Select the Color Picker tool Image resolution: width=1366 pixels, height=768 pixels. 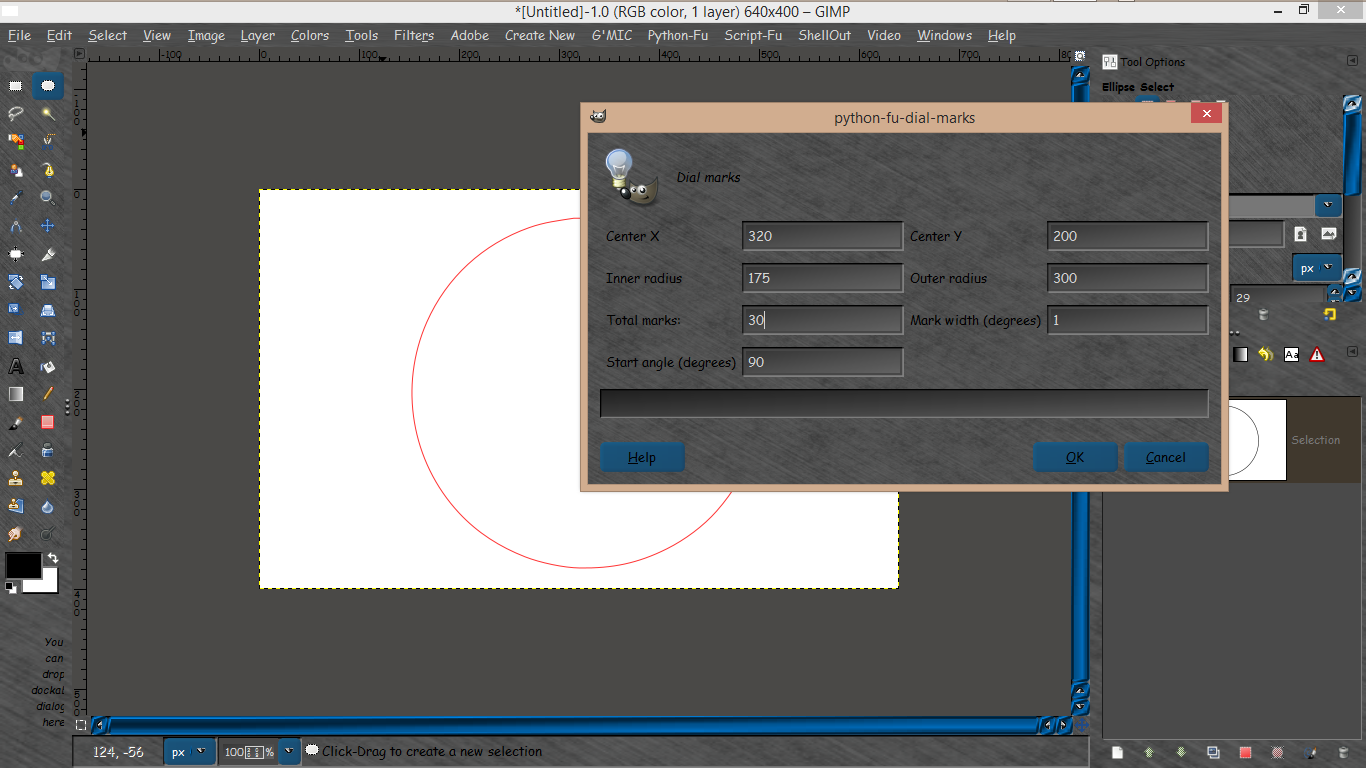16,198
